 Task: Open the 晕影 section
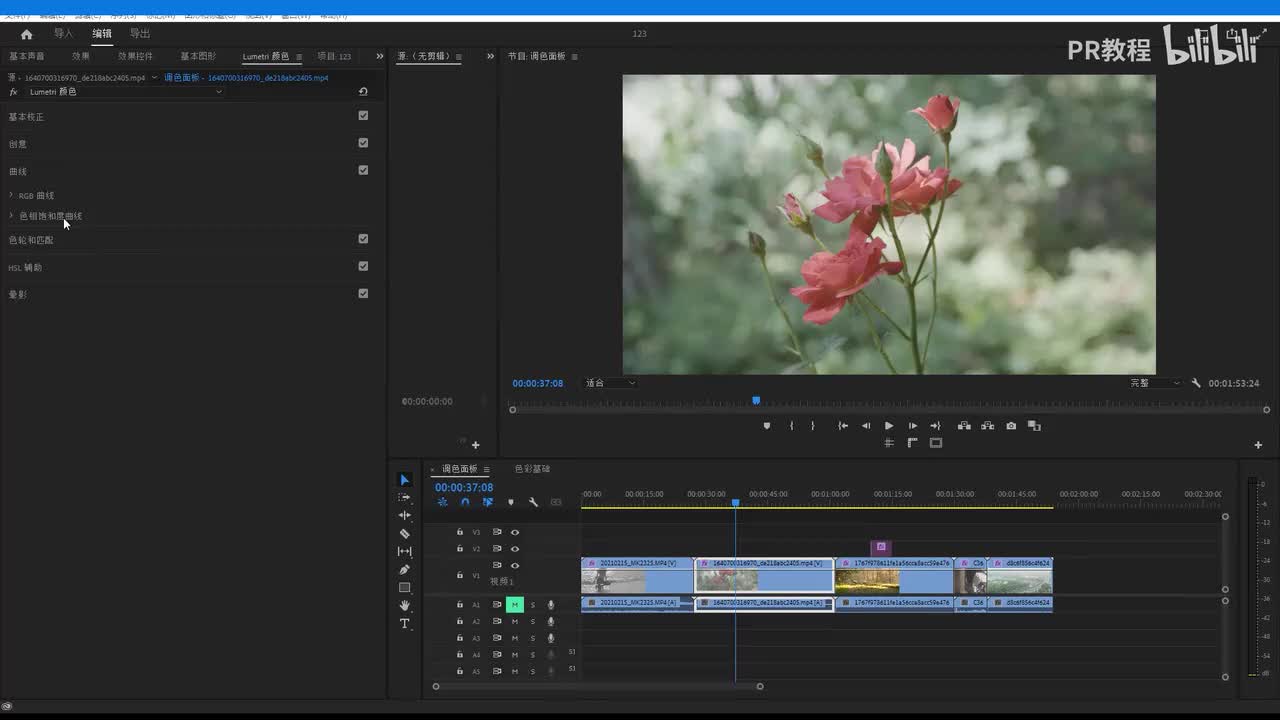coord(18,295)
